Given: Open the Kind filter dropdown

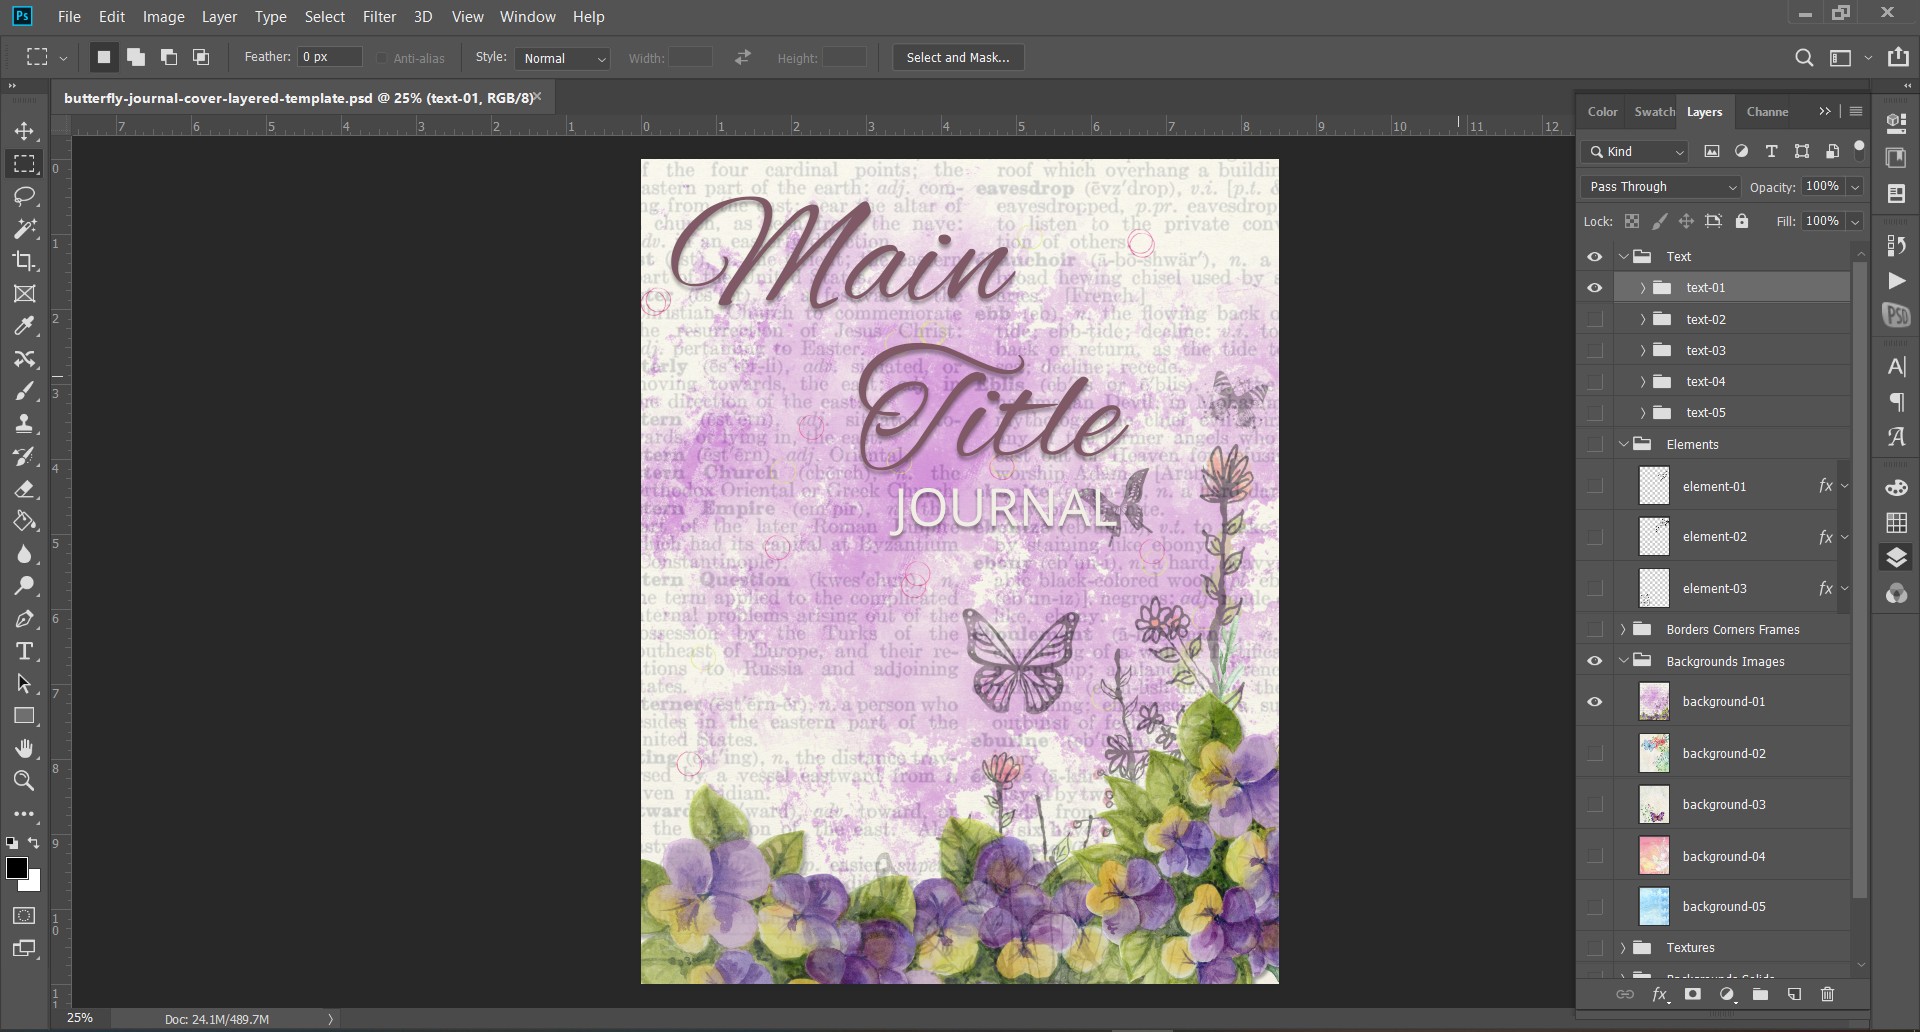Looking at the screenshot, I should tap(1635, 151).
